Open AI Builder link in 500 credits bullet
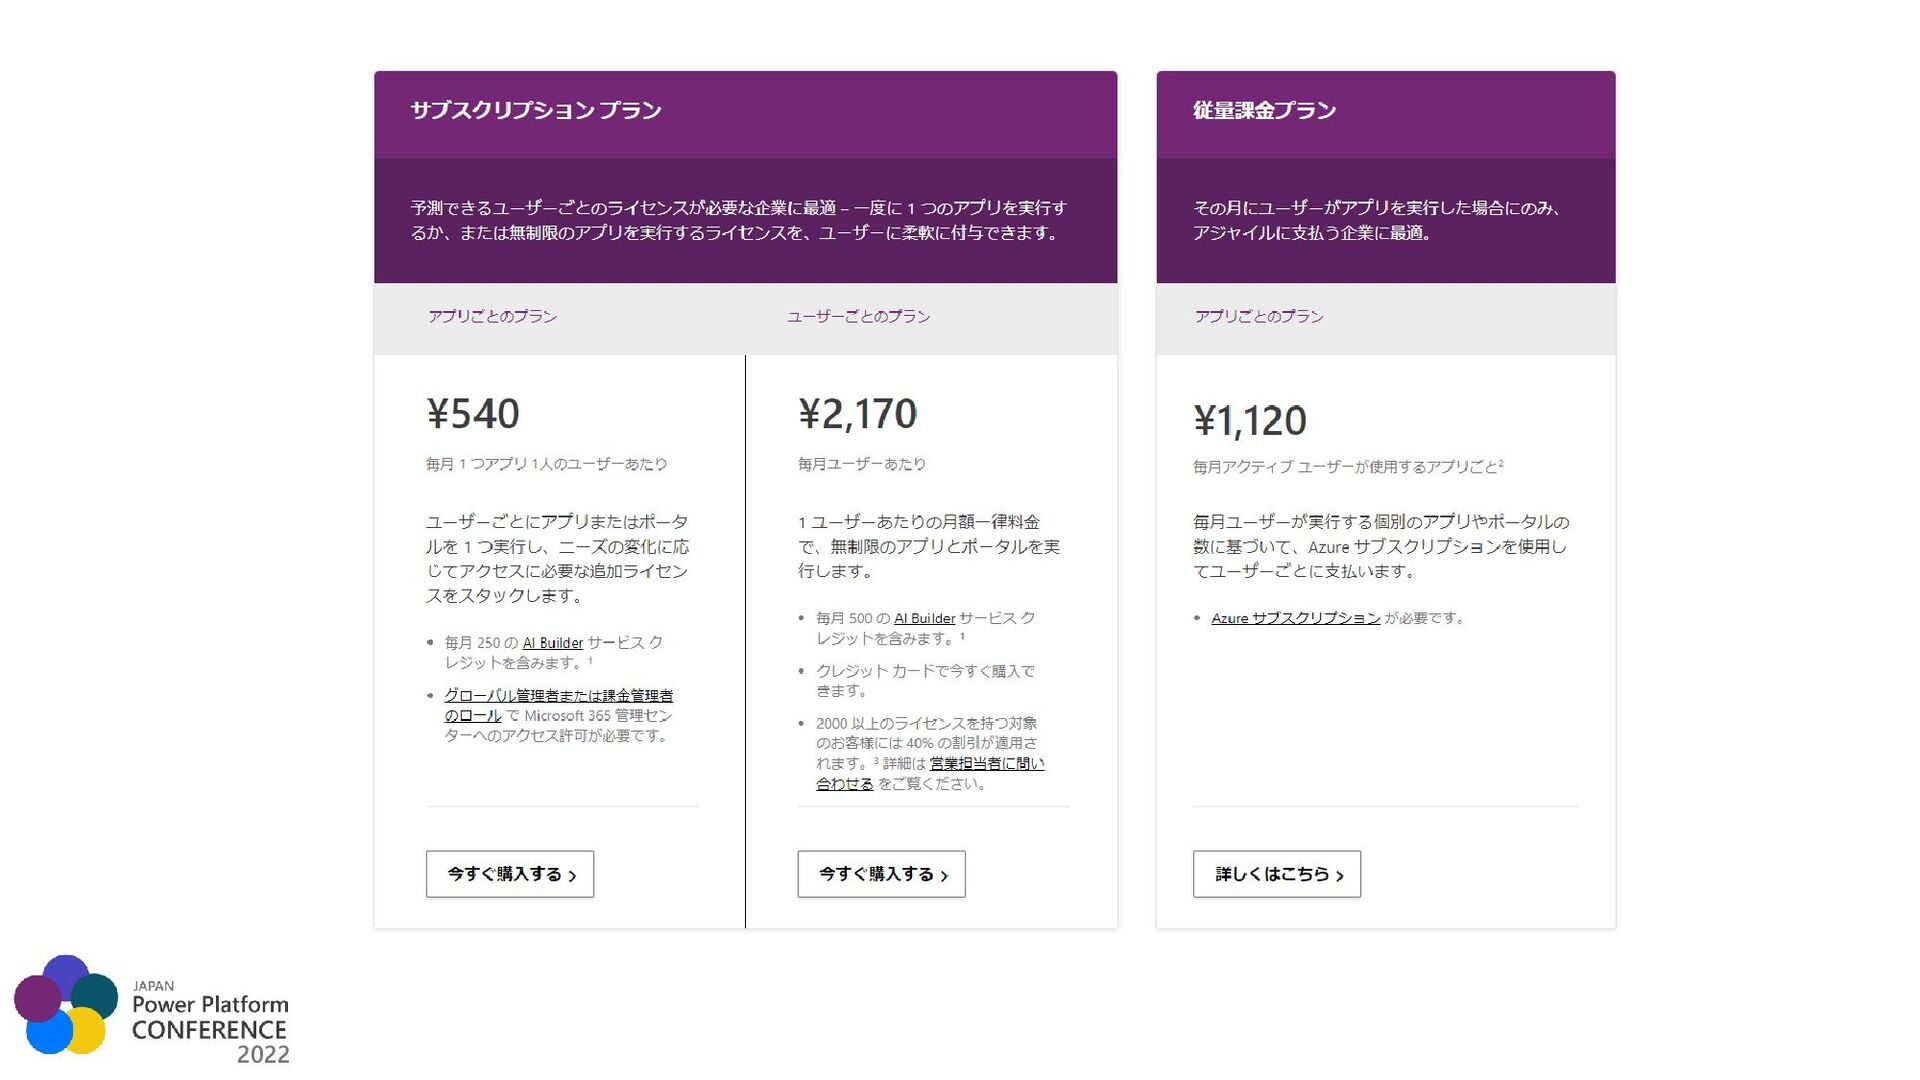The image size is (1920, 1080). (924, 619)
